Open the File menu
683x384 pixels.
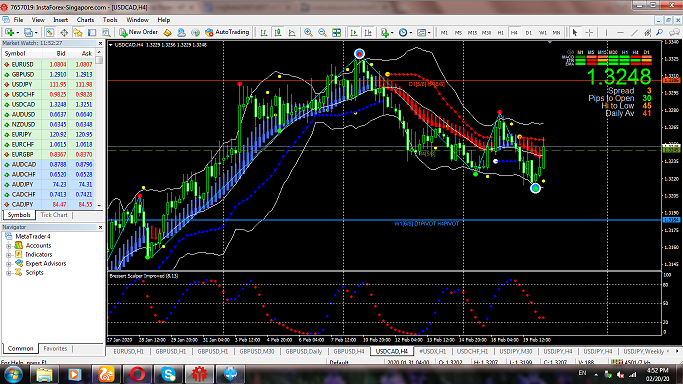18,20
